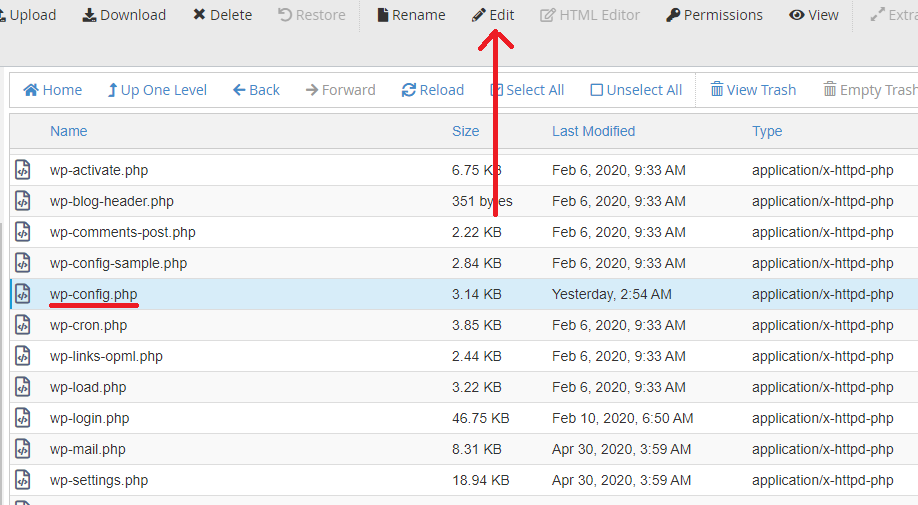Click Unselect All checkbox

point(636,90)
